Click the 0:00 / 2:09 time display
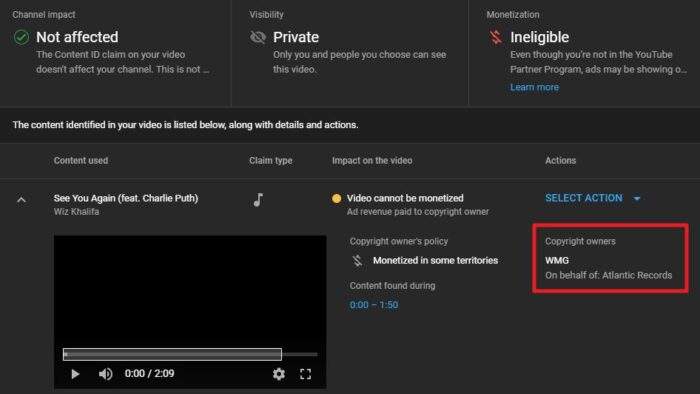Screen dimensions: 700x394 150,373
